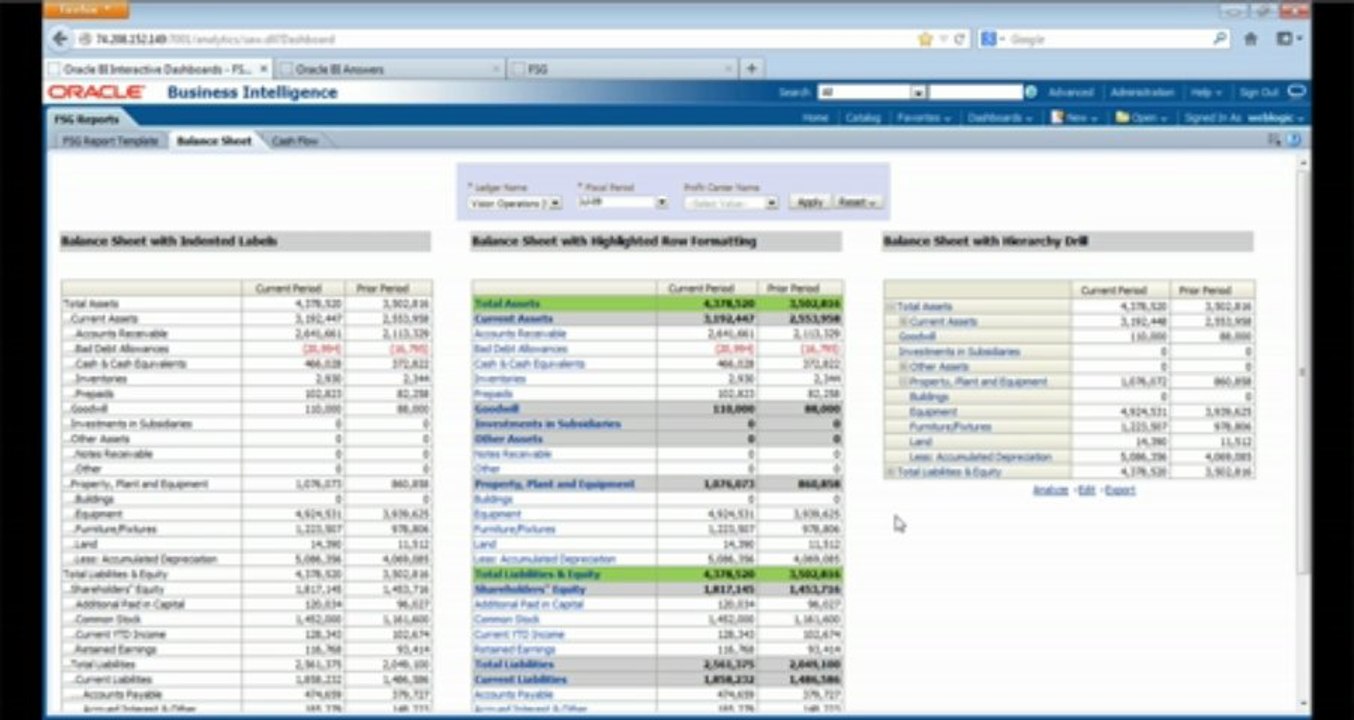Click the green Total Assets highlighted row
Screen dimensions: 1354x720
click(657, 303)
